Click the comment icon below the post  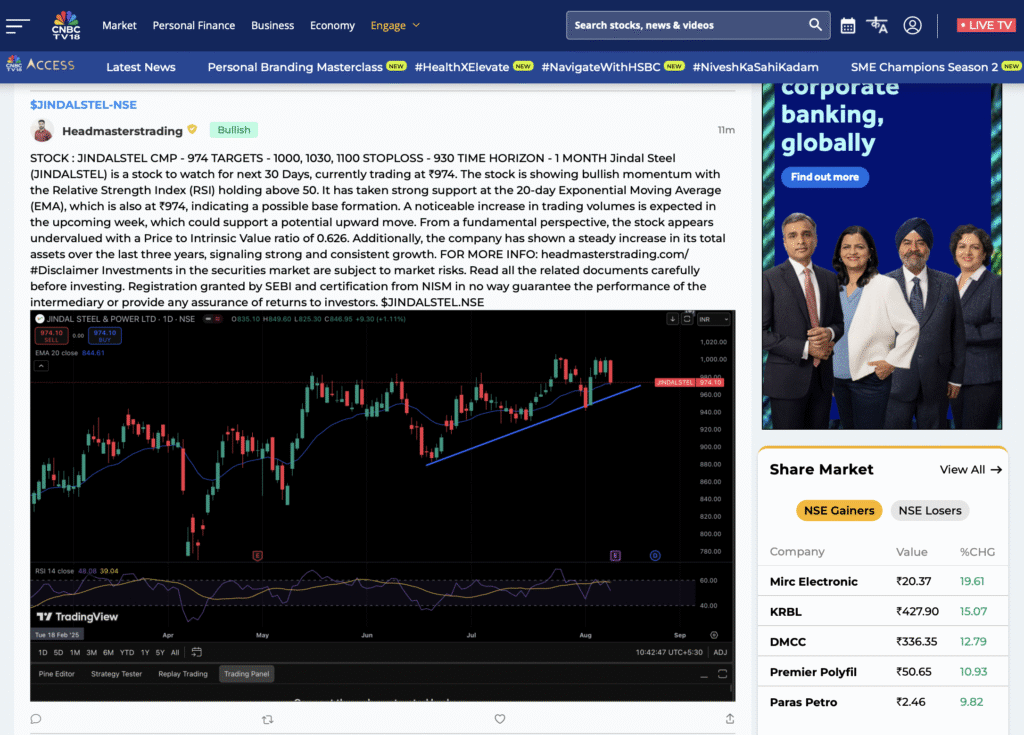36,718
